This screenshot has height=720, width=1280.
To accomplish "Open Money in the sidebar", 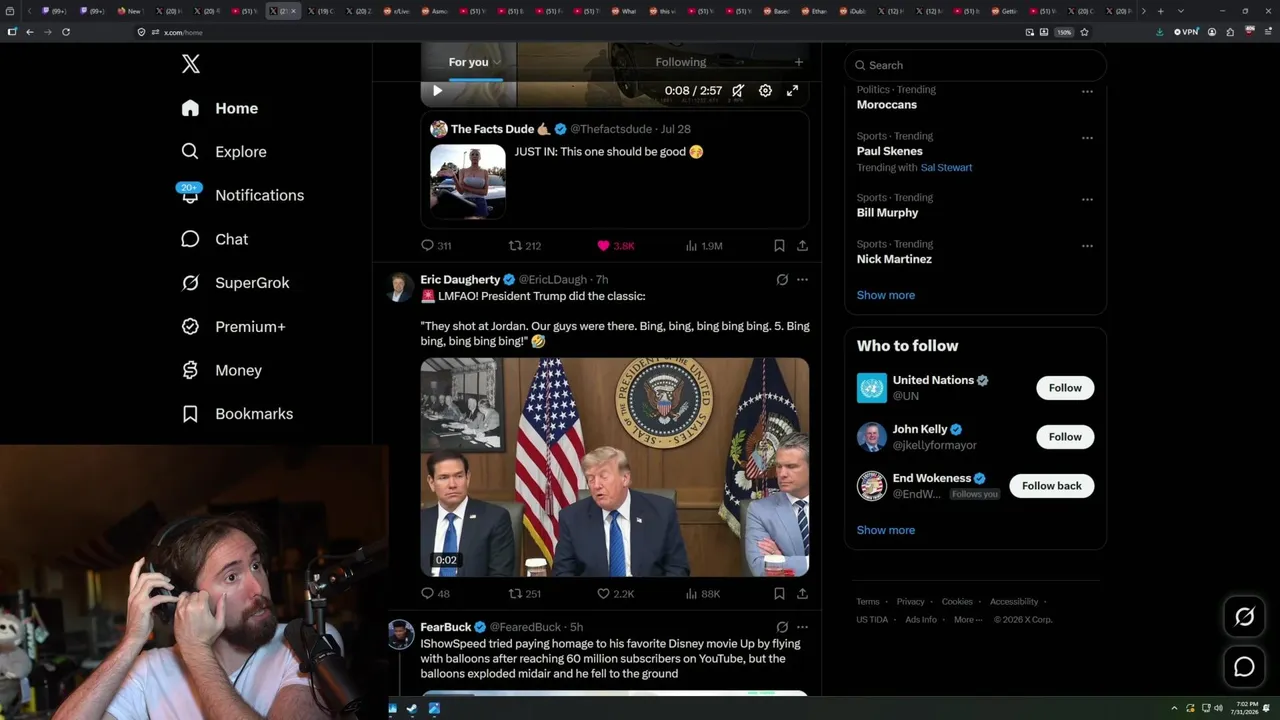I will pos(221,370).
